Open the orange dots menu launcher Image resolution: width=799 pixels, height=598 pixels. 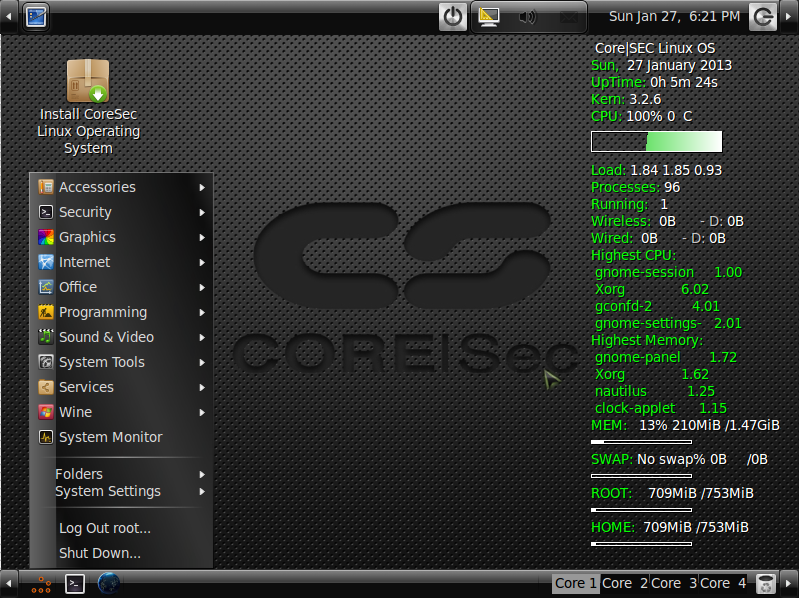[x=41, y=584]
